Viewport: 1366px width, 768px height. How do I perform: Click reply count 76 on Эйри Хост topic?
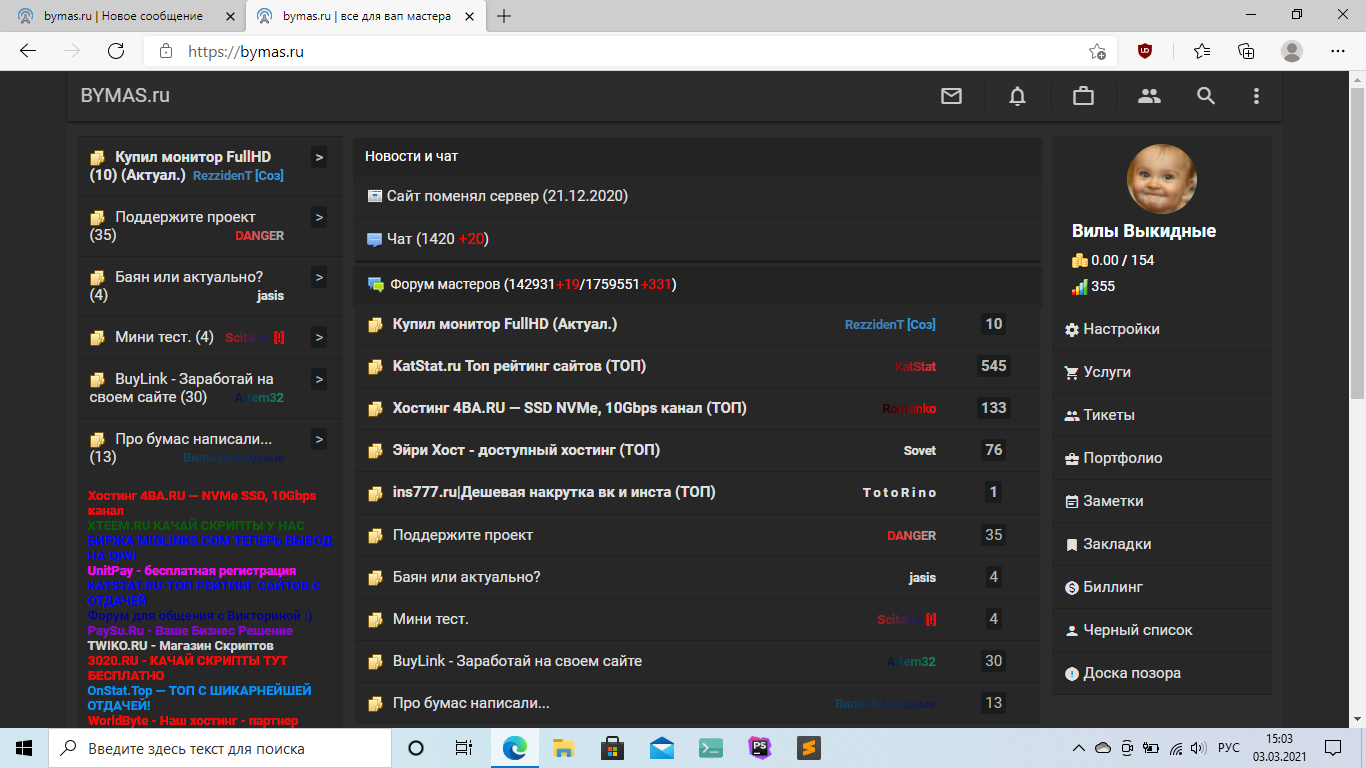pos(994,450)
